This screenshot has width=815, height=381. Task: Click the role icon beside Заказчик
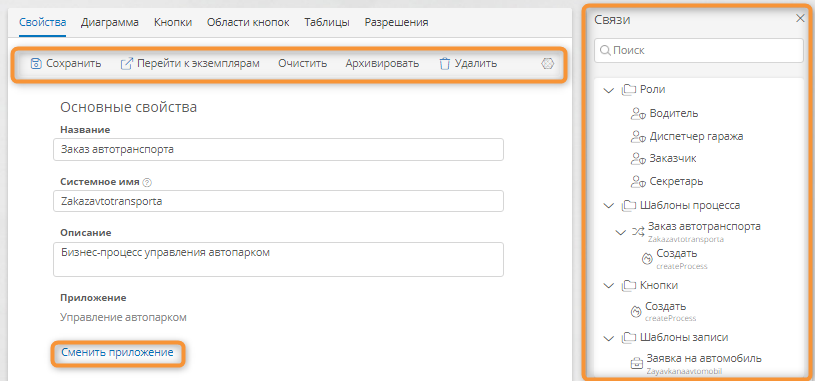click(638, 159)
